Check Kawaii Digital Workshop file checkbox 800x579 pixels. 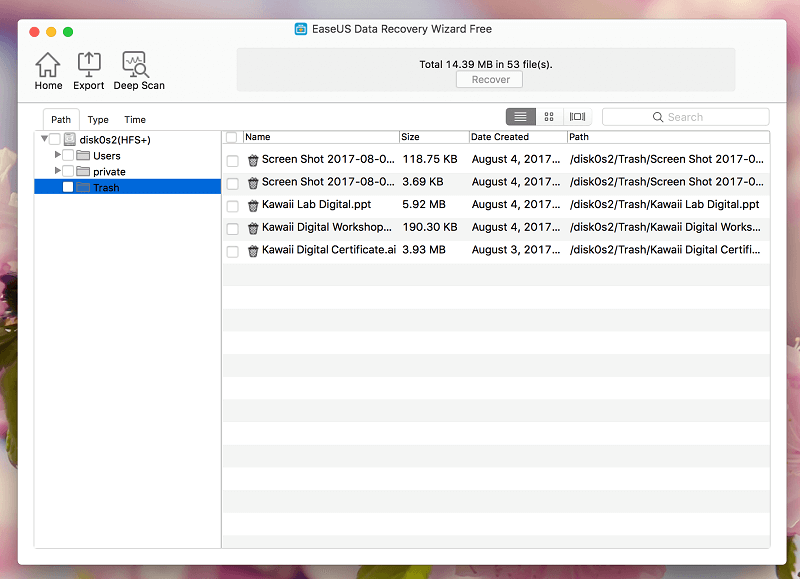(233, 229)
